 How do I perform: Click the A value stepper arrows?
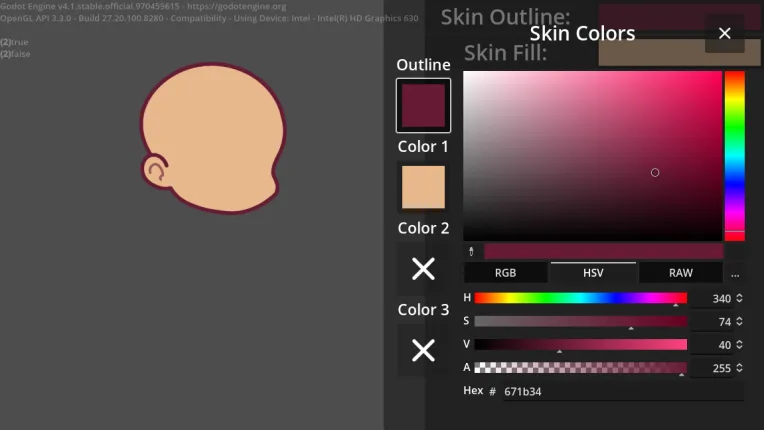[x=739, y=368]
